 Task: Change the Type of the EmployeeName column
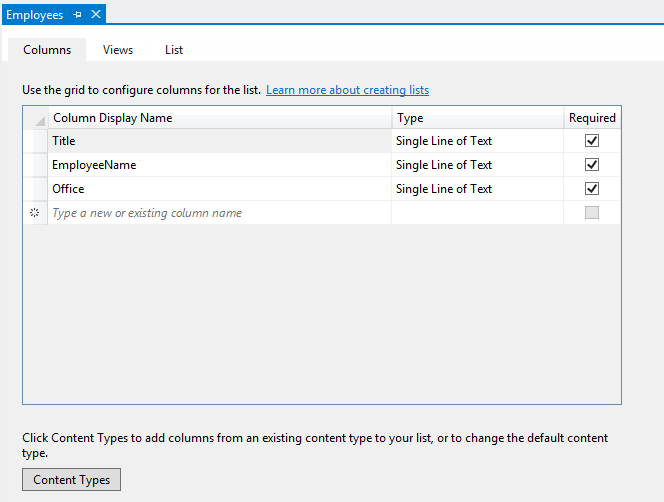[476, 165]
